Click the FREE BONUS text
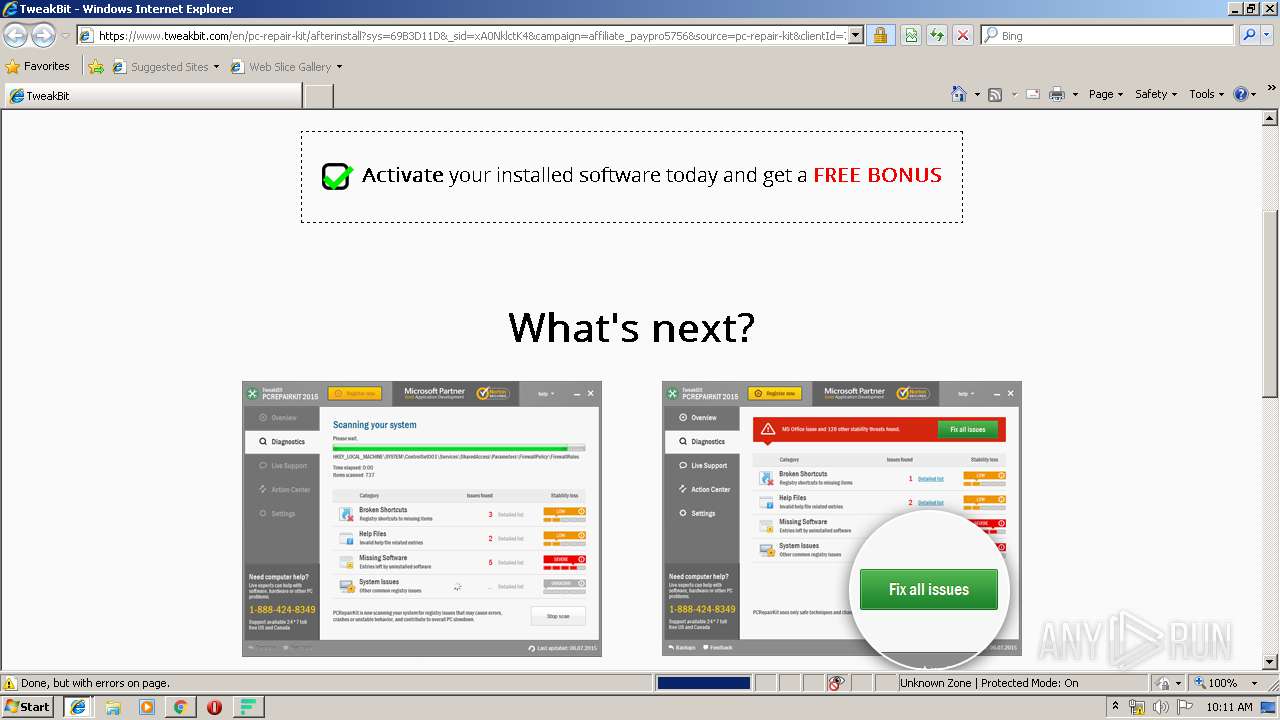The height and width of the screenshot is (720, 1280). pos(877,175)
